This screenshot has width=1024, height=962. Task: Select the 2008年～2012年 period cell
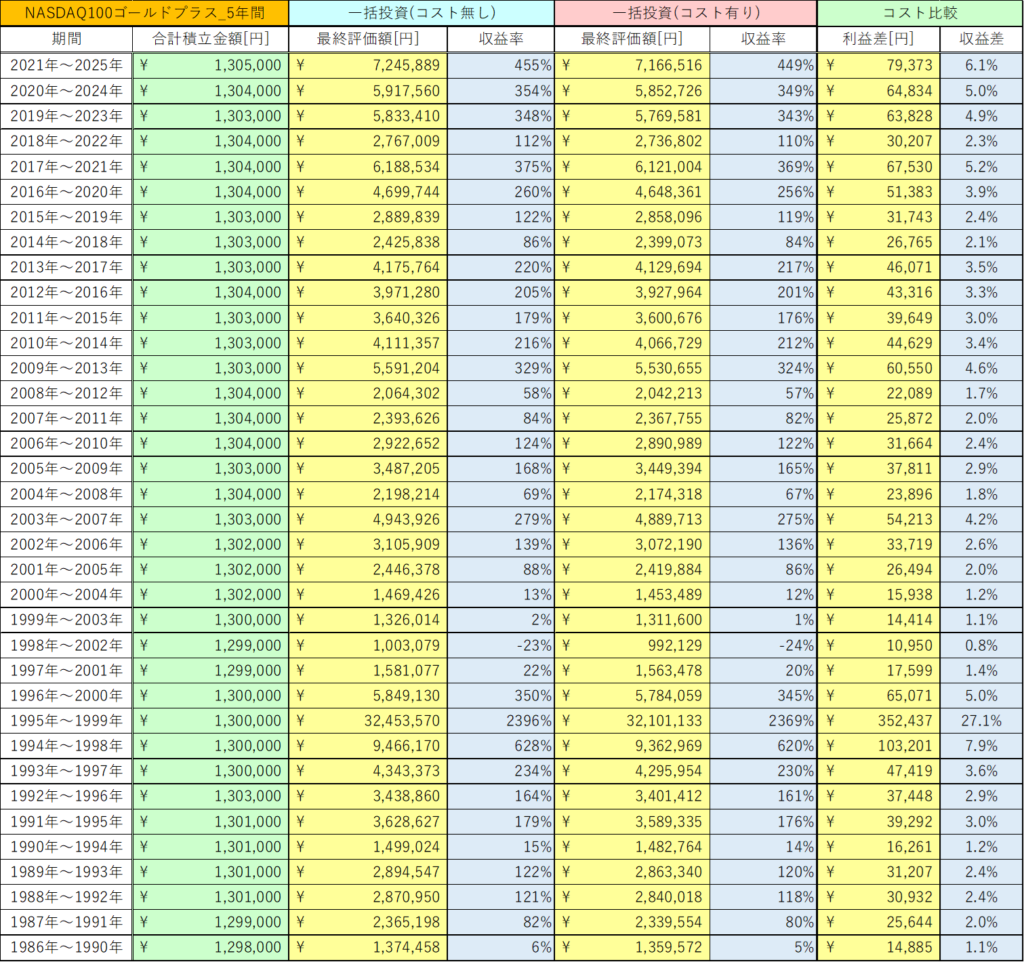coord(66,393)
